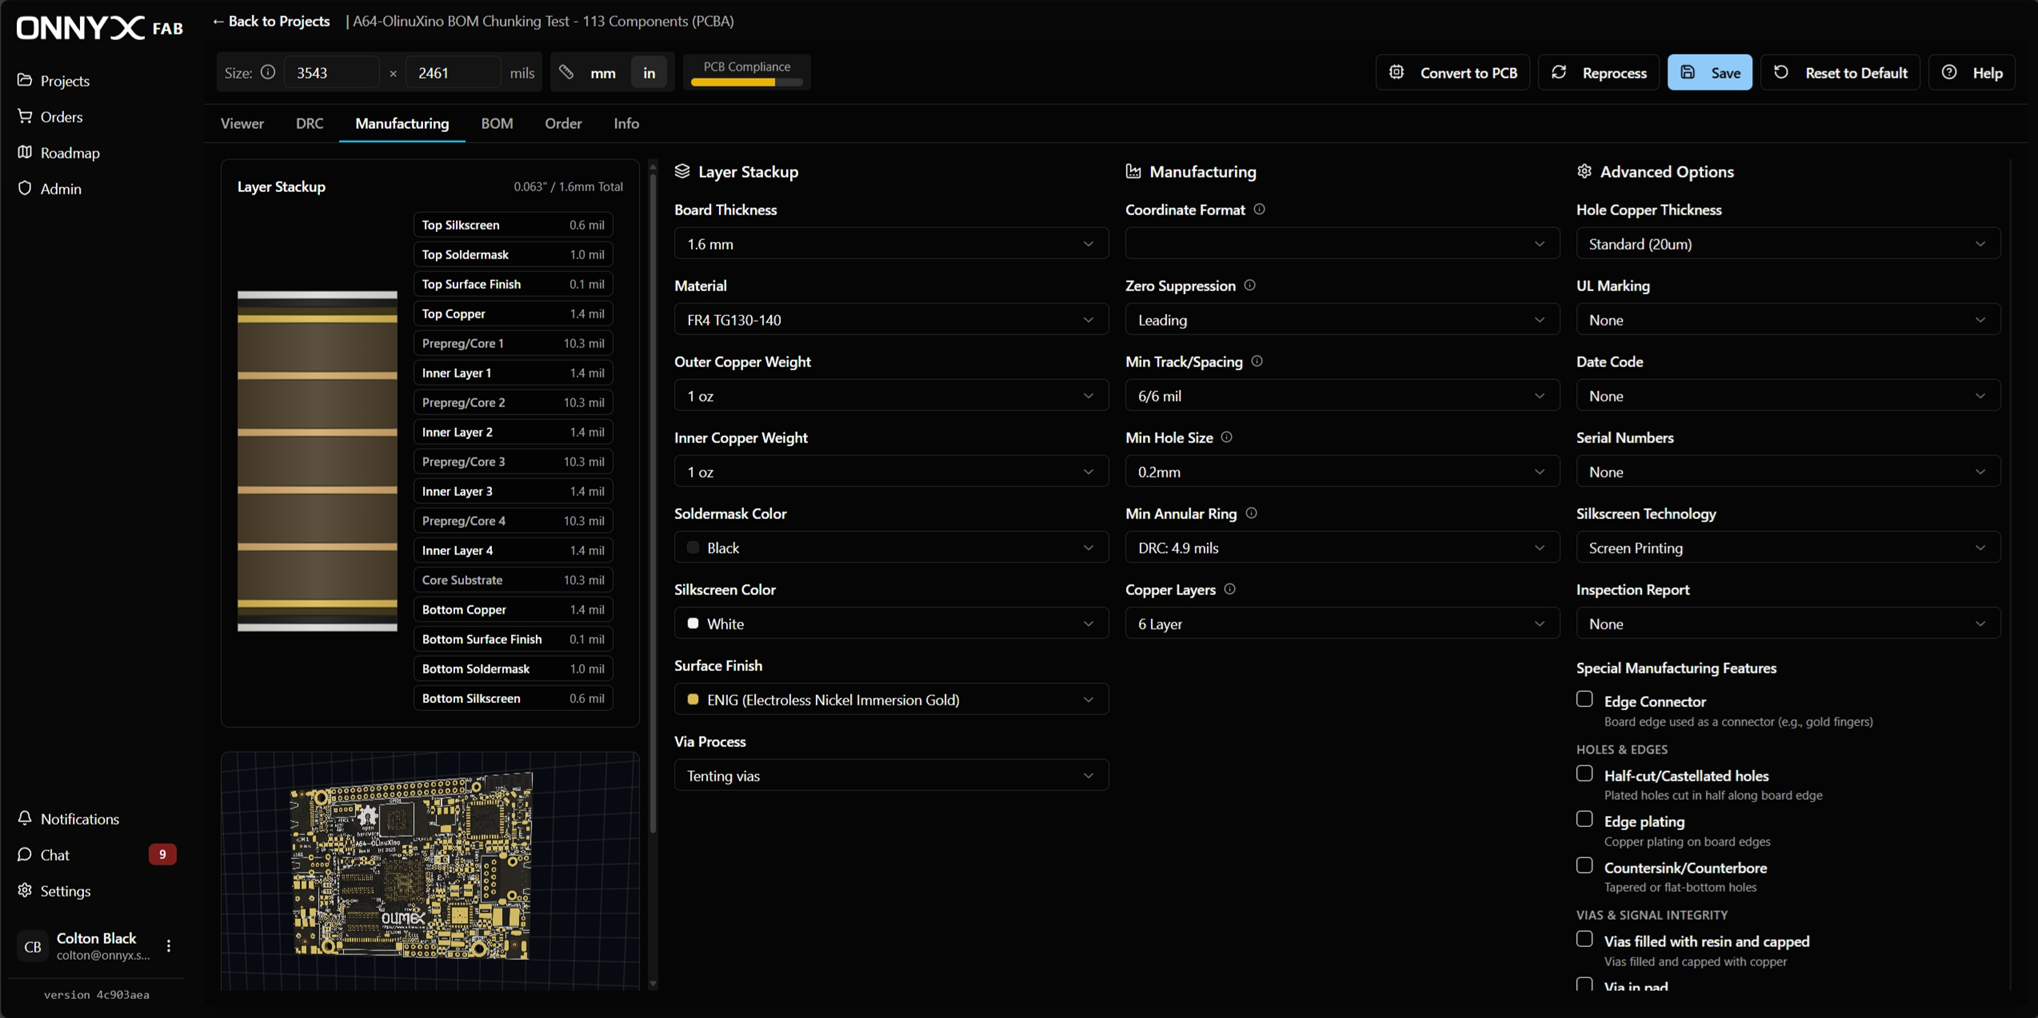Click the Save button

[x=1709, y=72]
